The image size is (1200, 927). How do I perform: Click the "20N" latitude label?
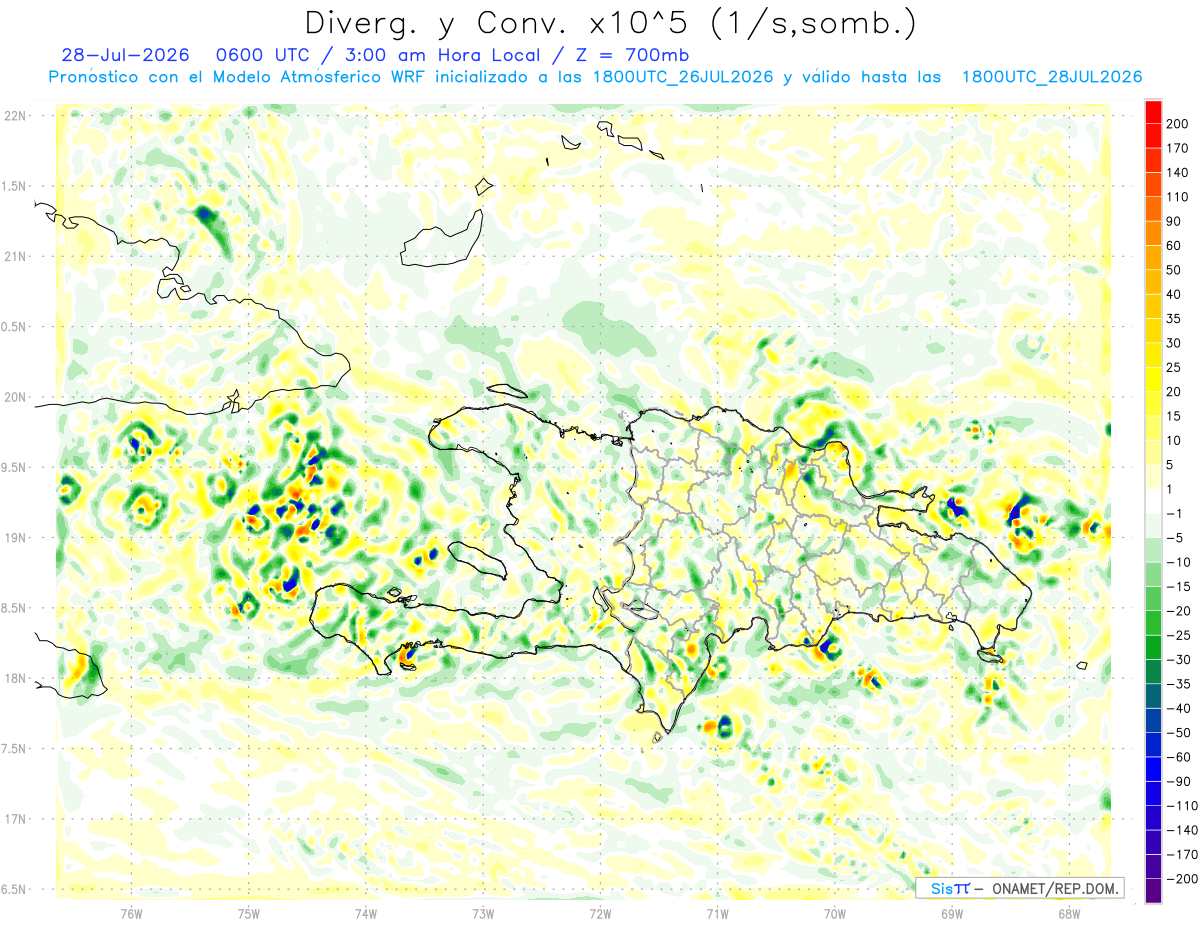click(15, 397)
